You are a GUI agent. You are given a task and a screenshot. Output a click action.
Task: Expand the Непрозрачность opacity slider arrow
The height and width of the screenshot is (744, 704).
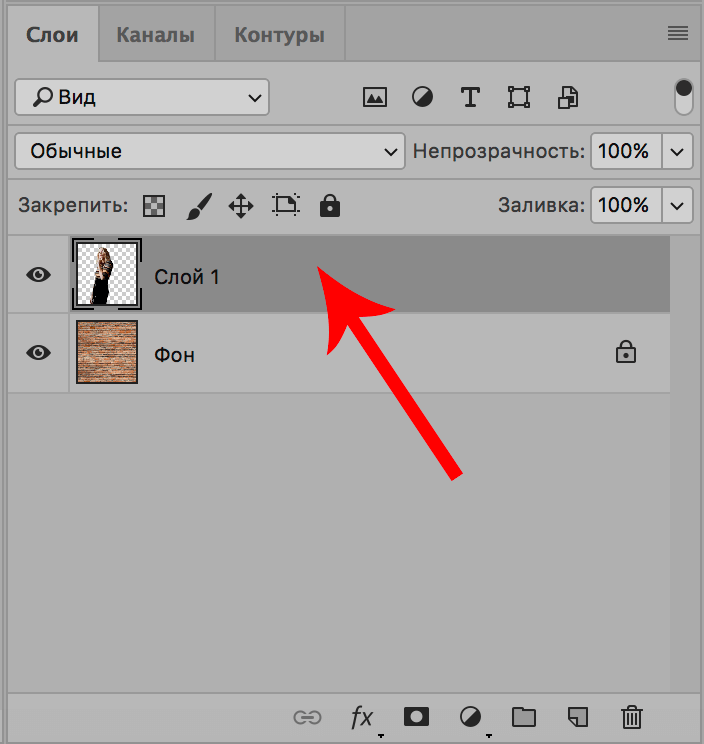pyautogui.click(x=678, y=152)
